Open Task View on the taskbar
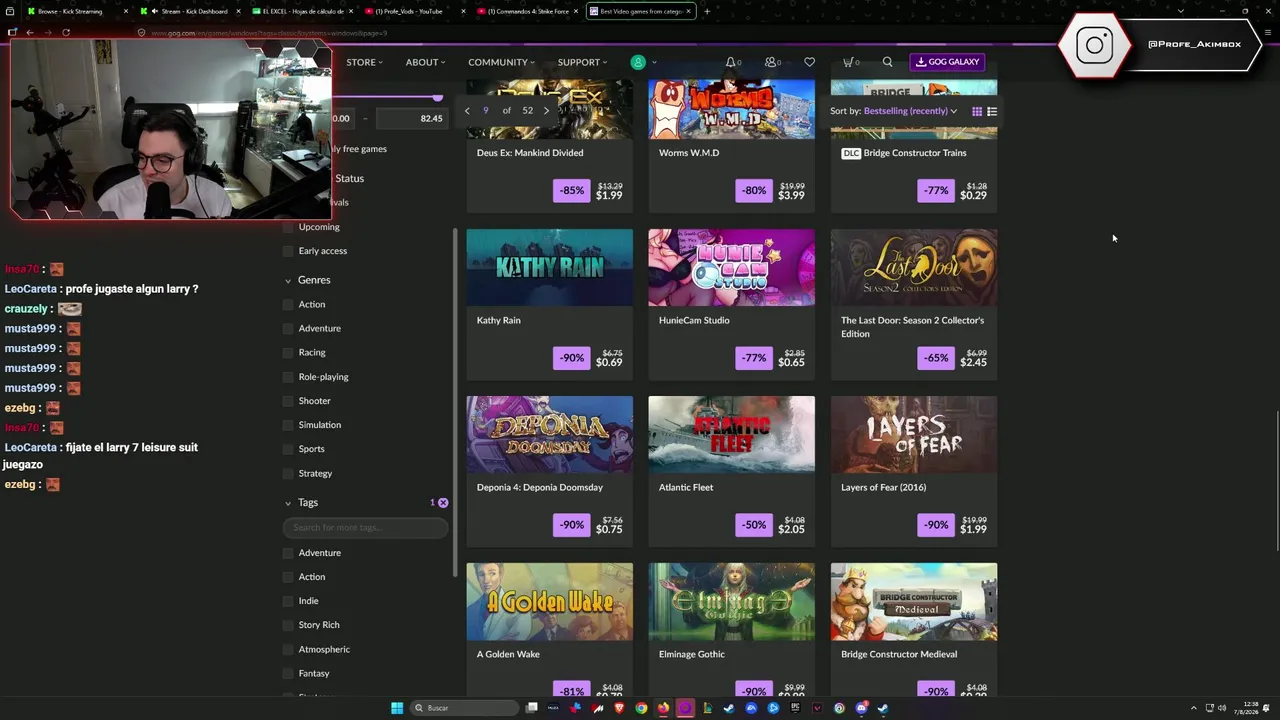1280x720 pixels. pyautogui.click(x=531, y=708)
